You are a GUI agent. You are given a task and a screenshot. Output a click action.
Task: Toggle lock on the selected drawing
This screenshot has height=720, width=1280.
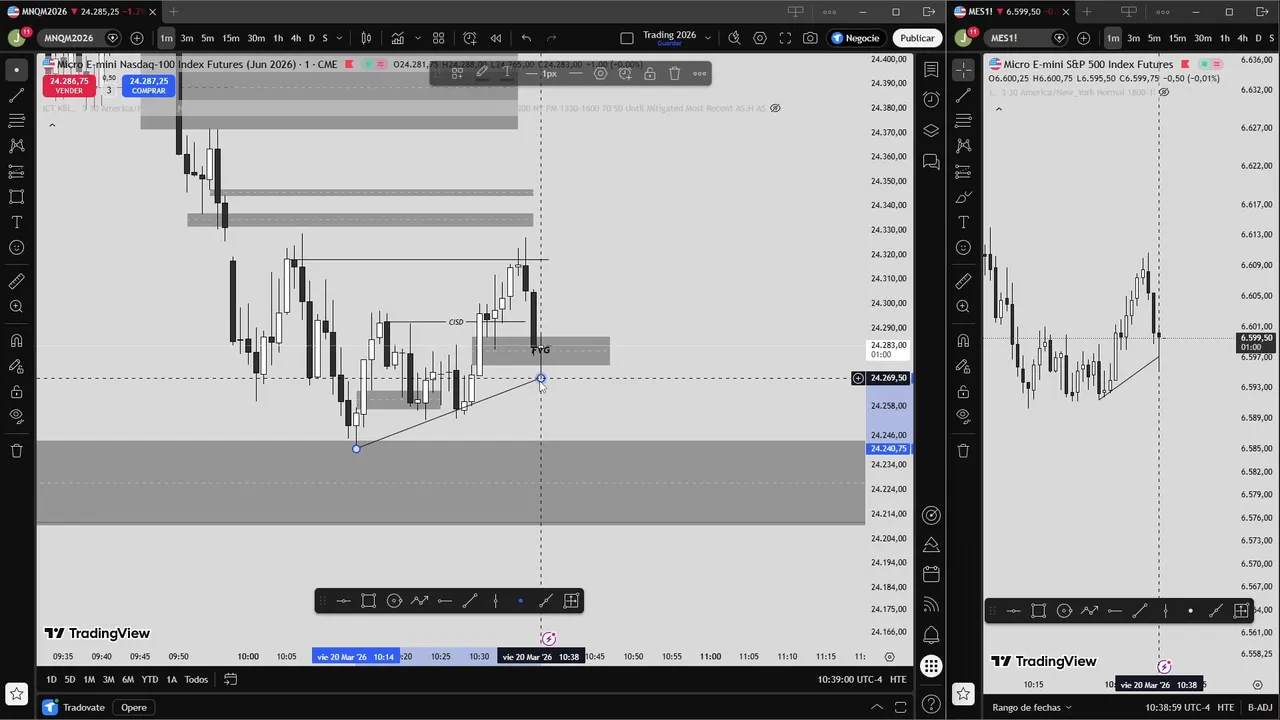click(650, 73)
